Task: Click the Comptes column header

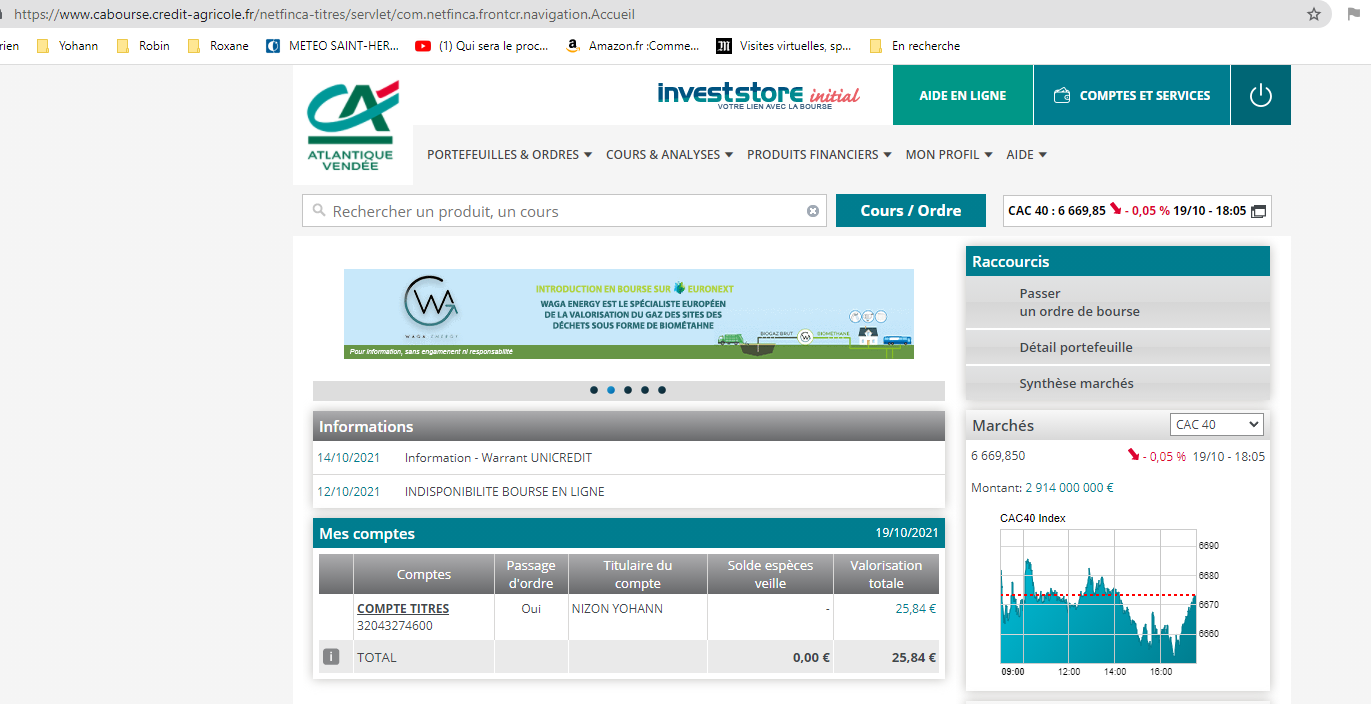Action: click(x=424, y=574)
